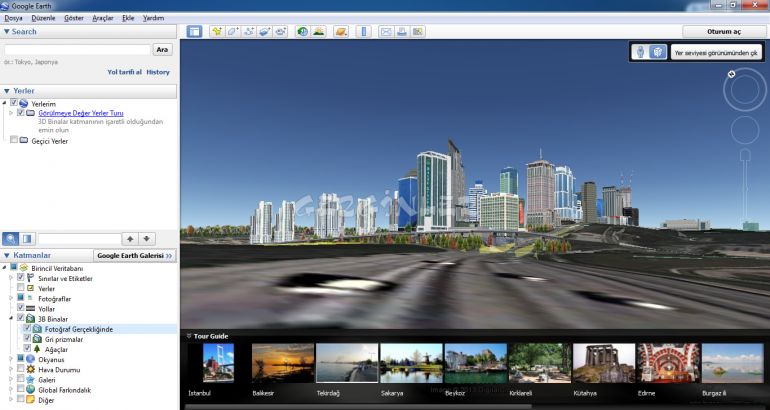770x410 pixels.
Task: Click the Ara search button
Action: click(163, 50)
